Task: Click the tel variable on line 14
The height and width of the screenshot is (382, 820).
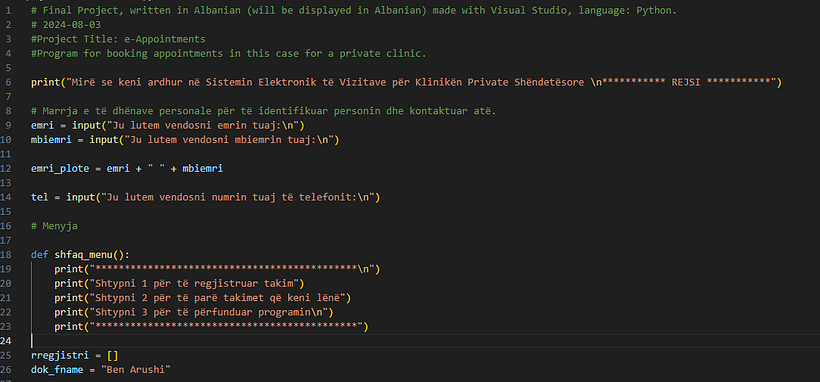Action: coord(40,197)
